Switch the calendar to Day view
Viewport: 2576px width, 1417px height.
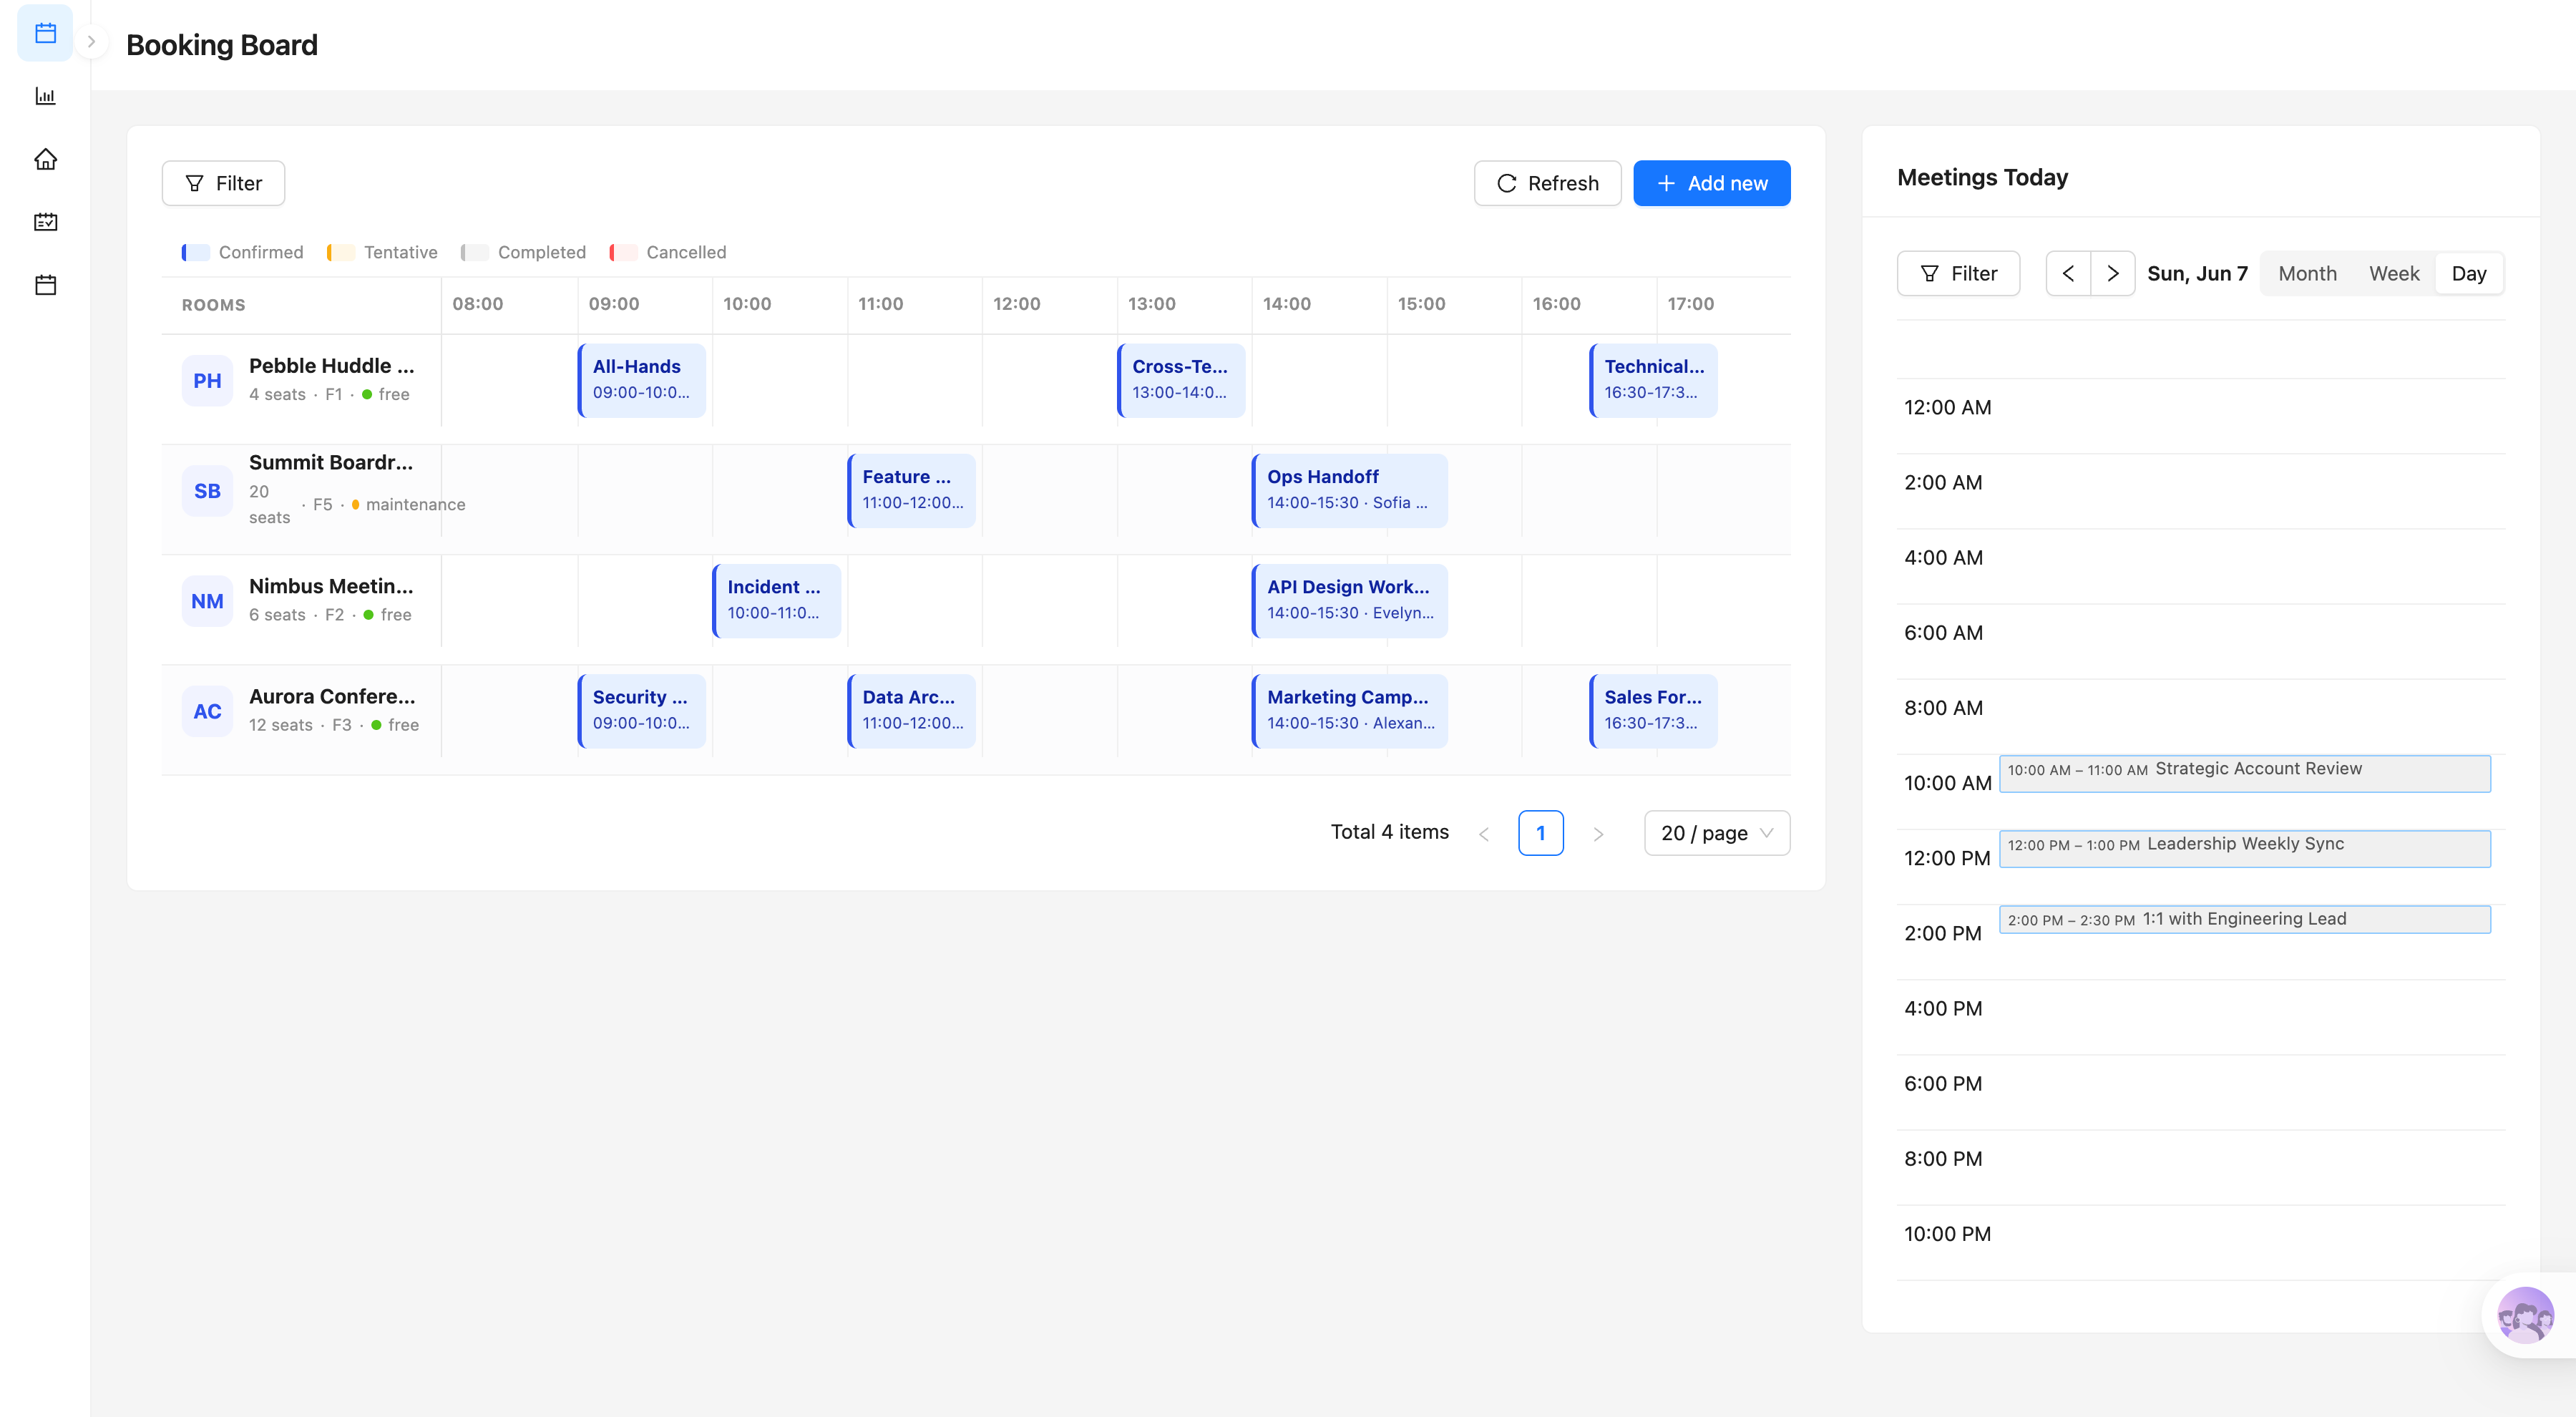pyautogui.click(x=2468, y=273)
